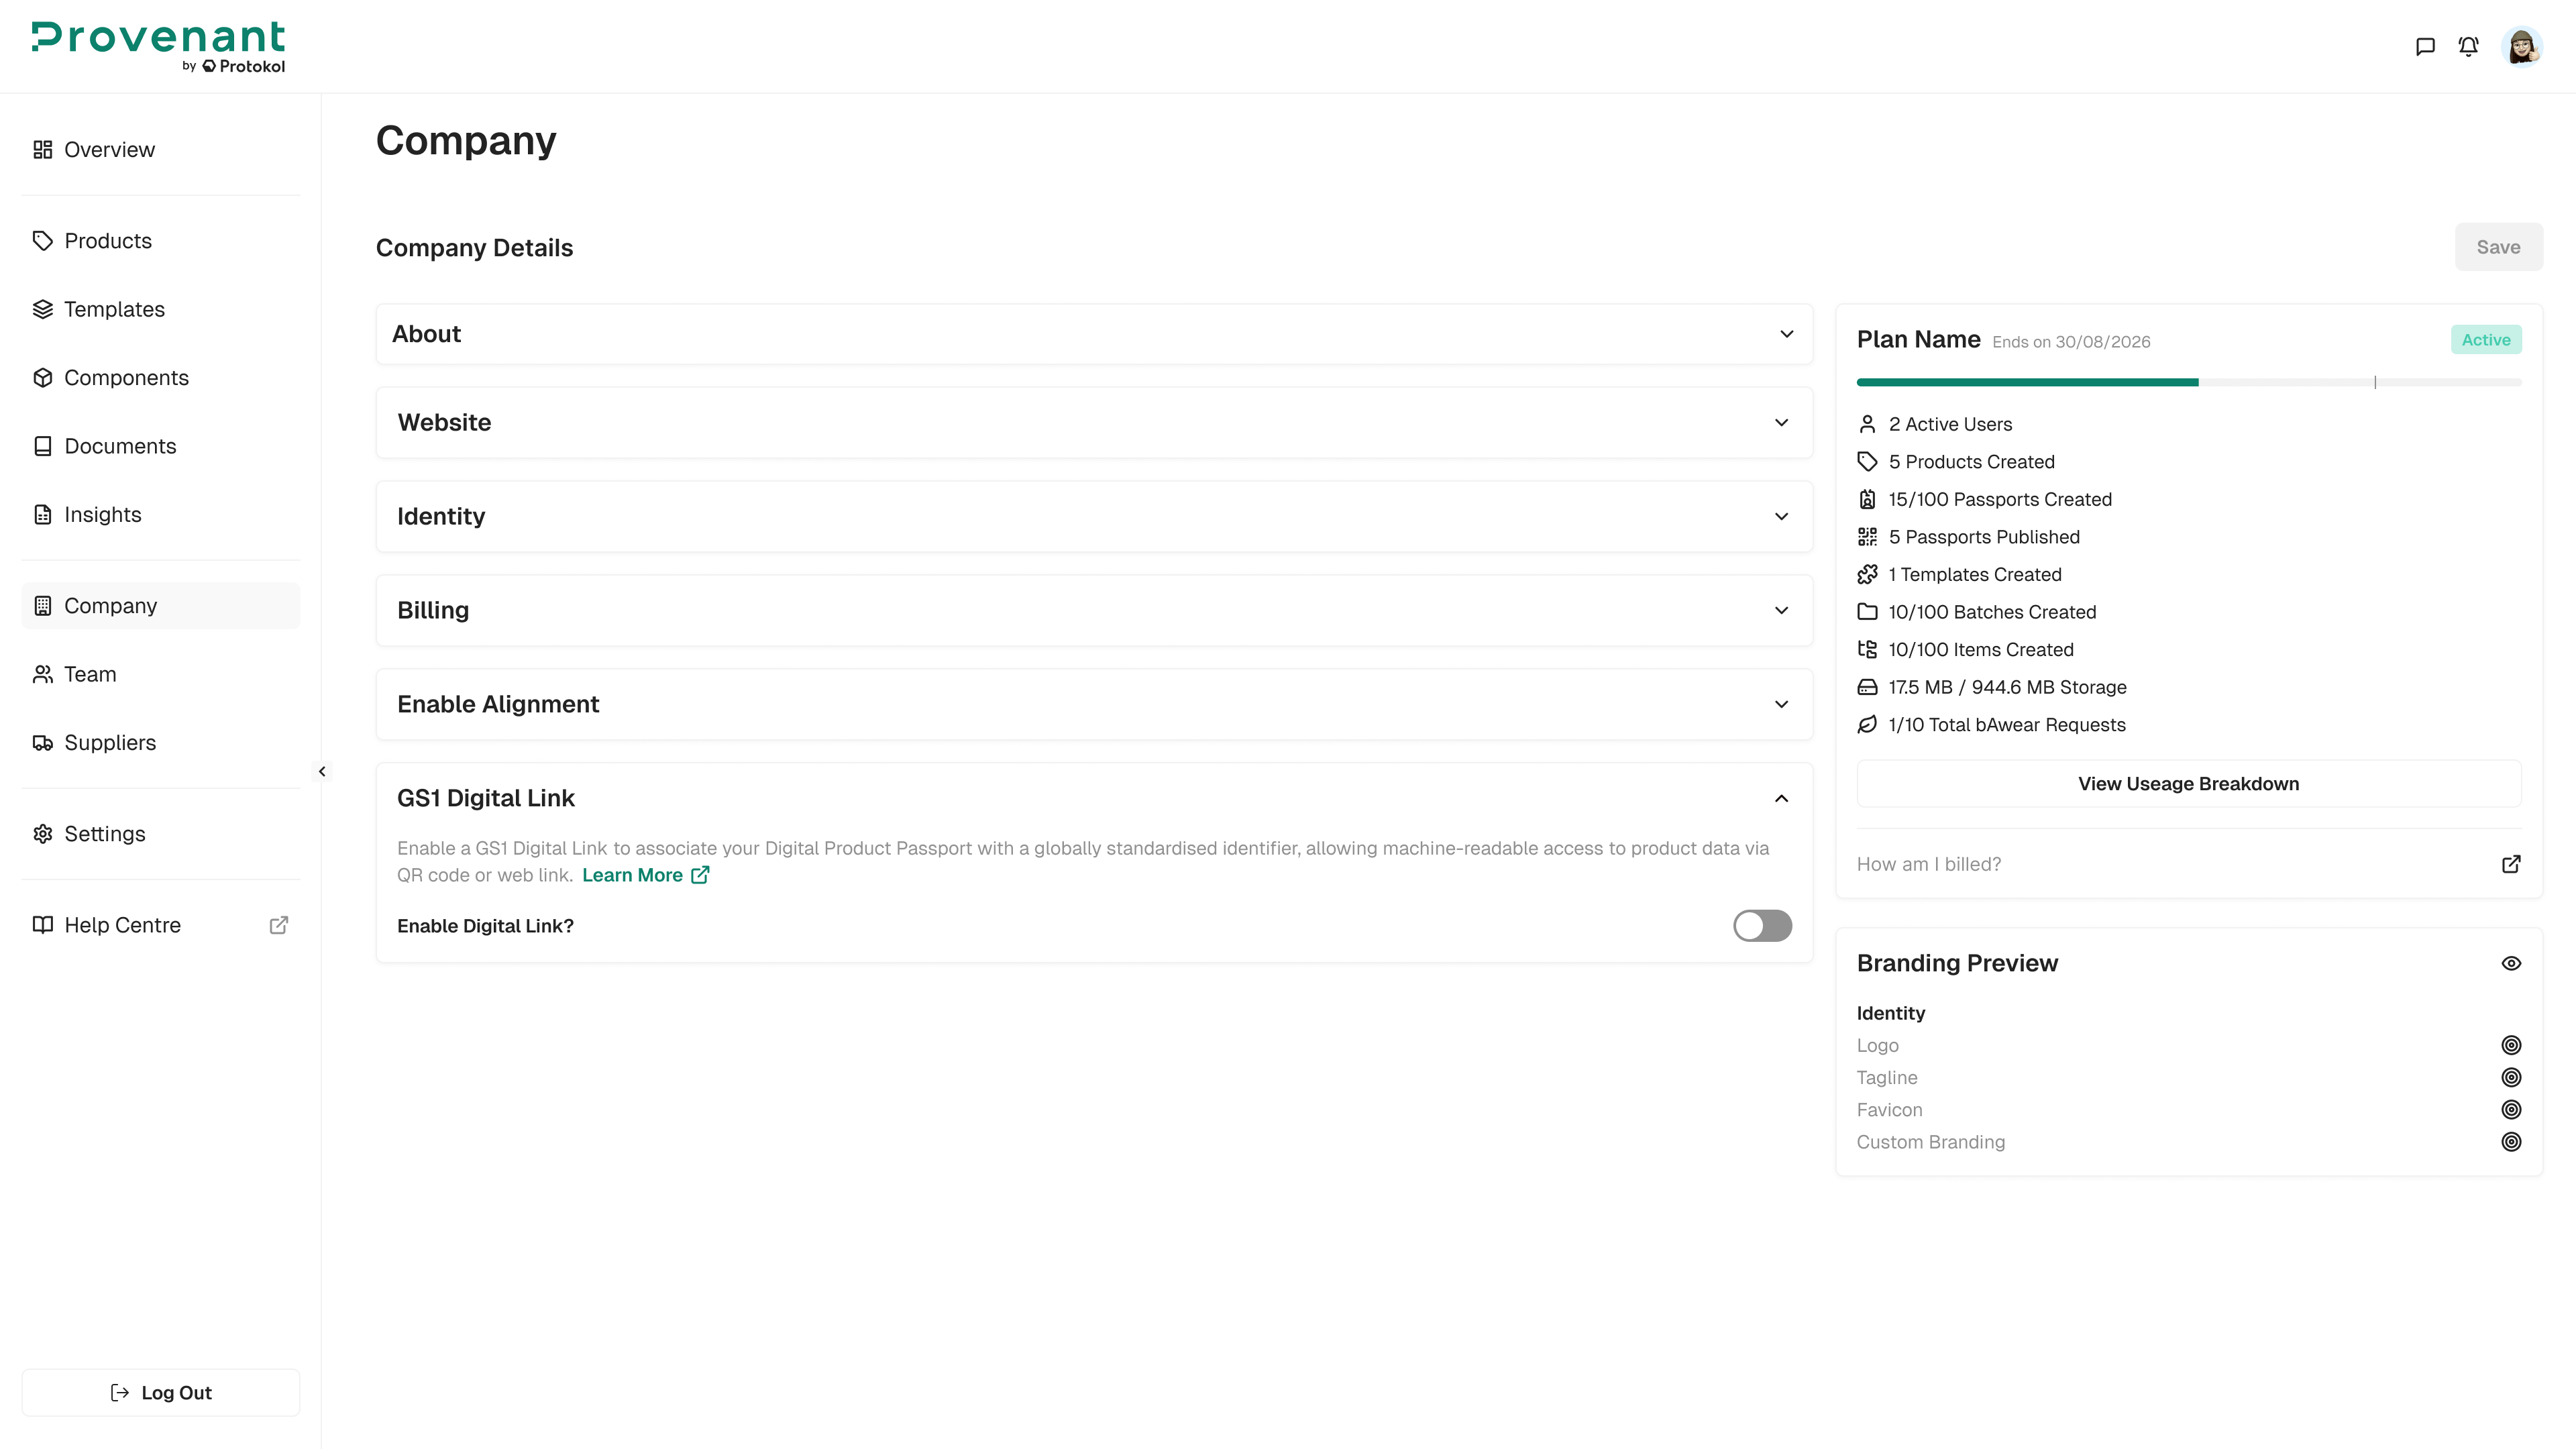Toggle the Tagline branding indicator
Image resolution: width=2576 pixels, height=1449 pixels.
(2511, 1077)
